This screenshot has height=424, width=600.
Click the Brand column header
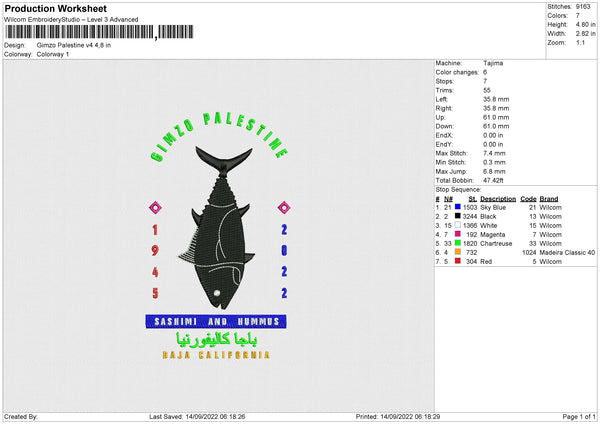(x=549, y=199)
